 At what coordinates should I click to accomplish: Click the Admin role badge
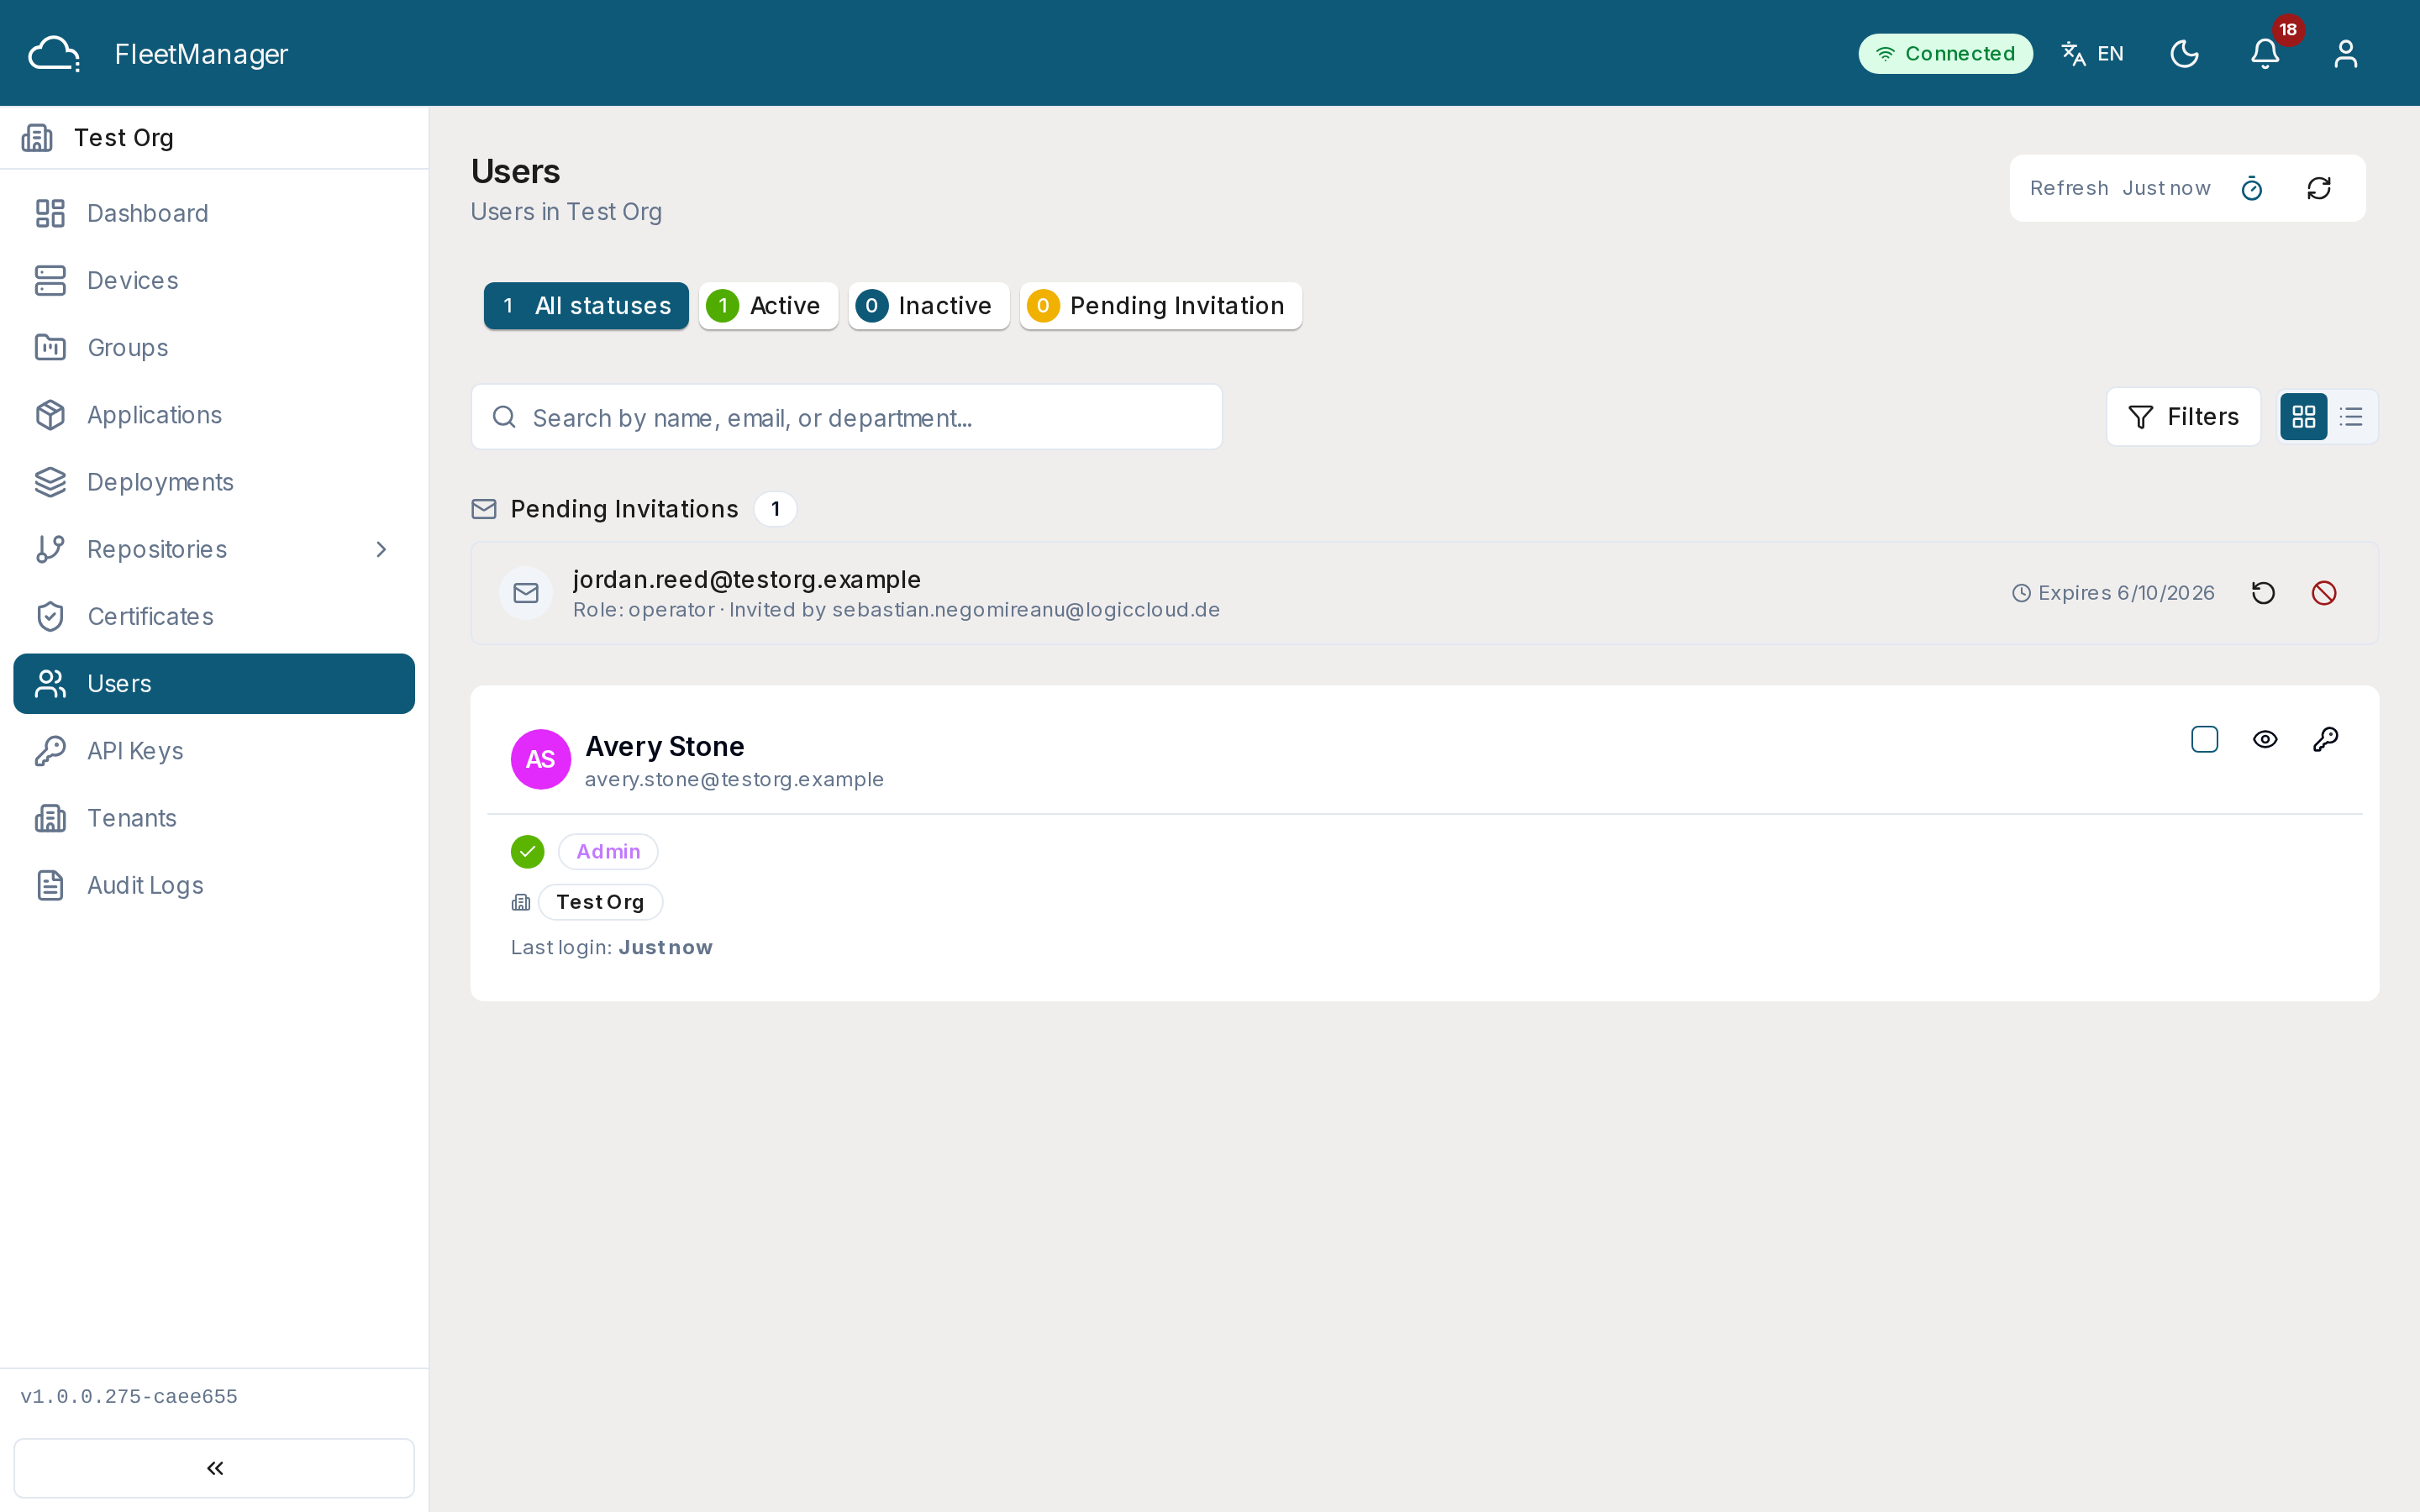click(608, 852)
